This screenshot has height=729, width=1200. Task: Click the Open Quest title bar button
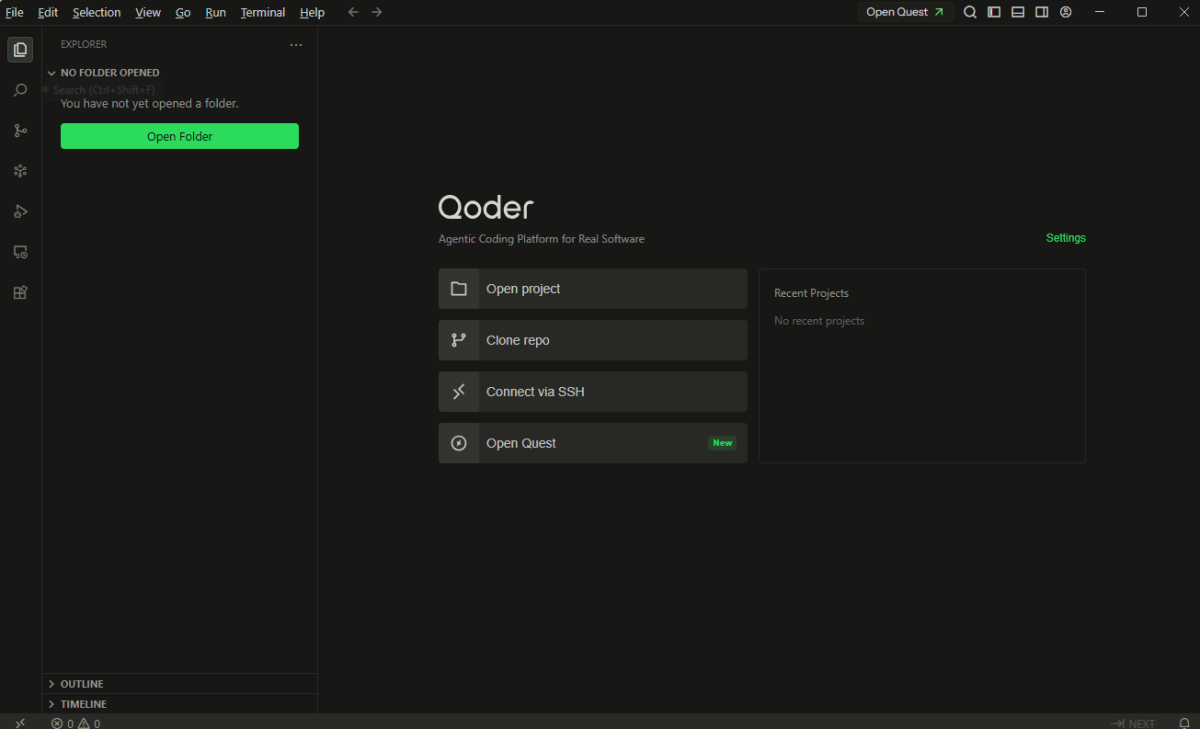pos(904,12)
